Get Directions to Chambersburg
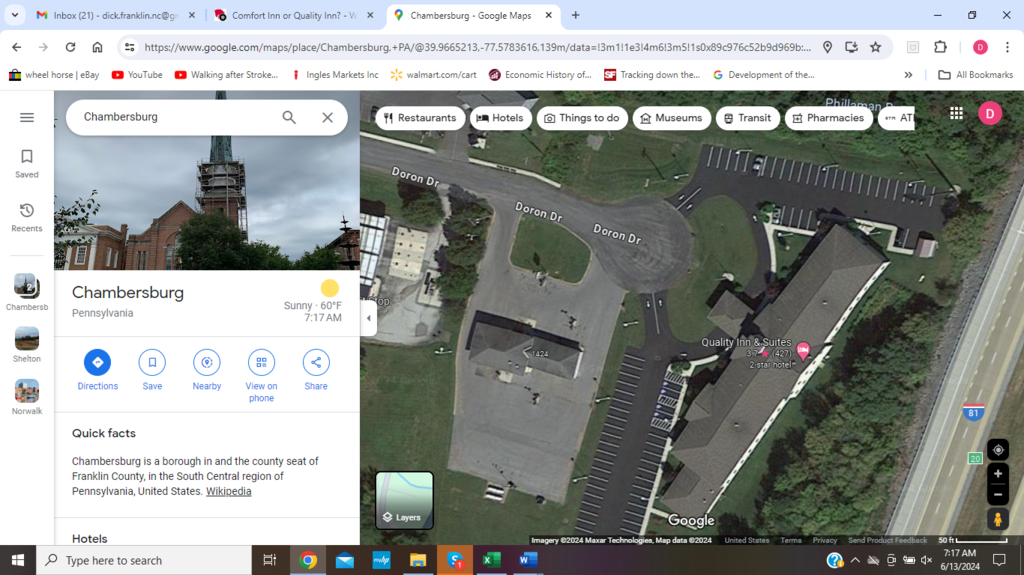 click(97, 370)
